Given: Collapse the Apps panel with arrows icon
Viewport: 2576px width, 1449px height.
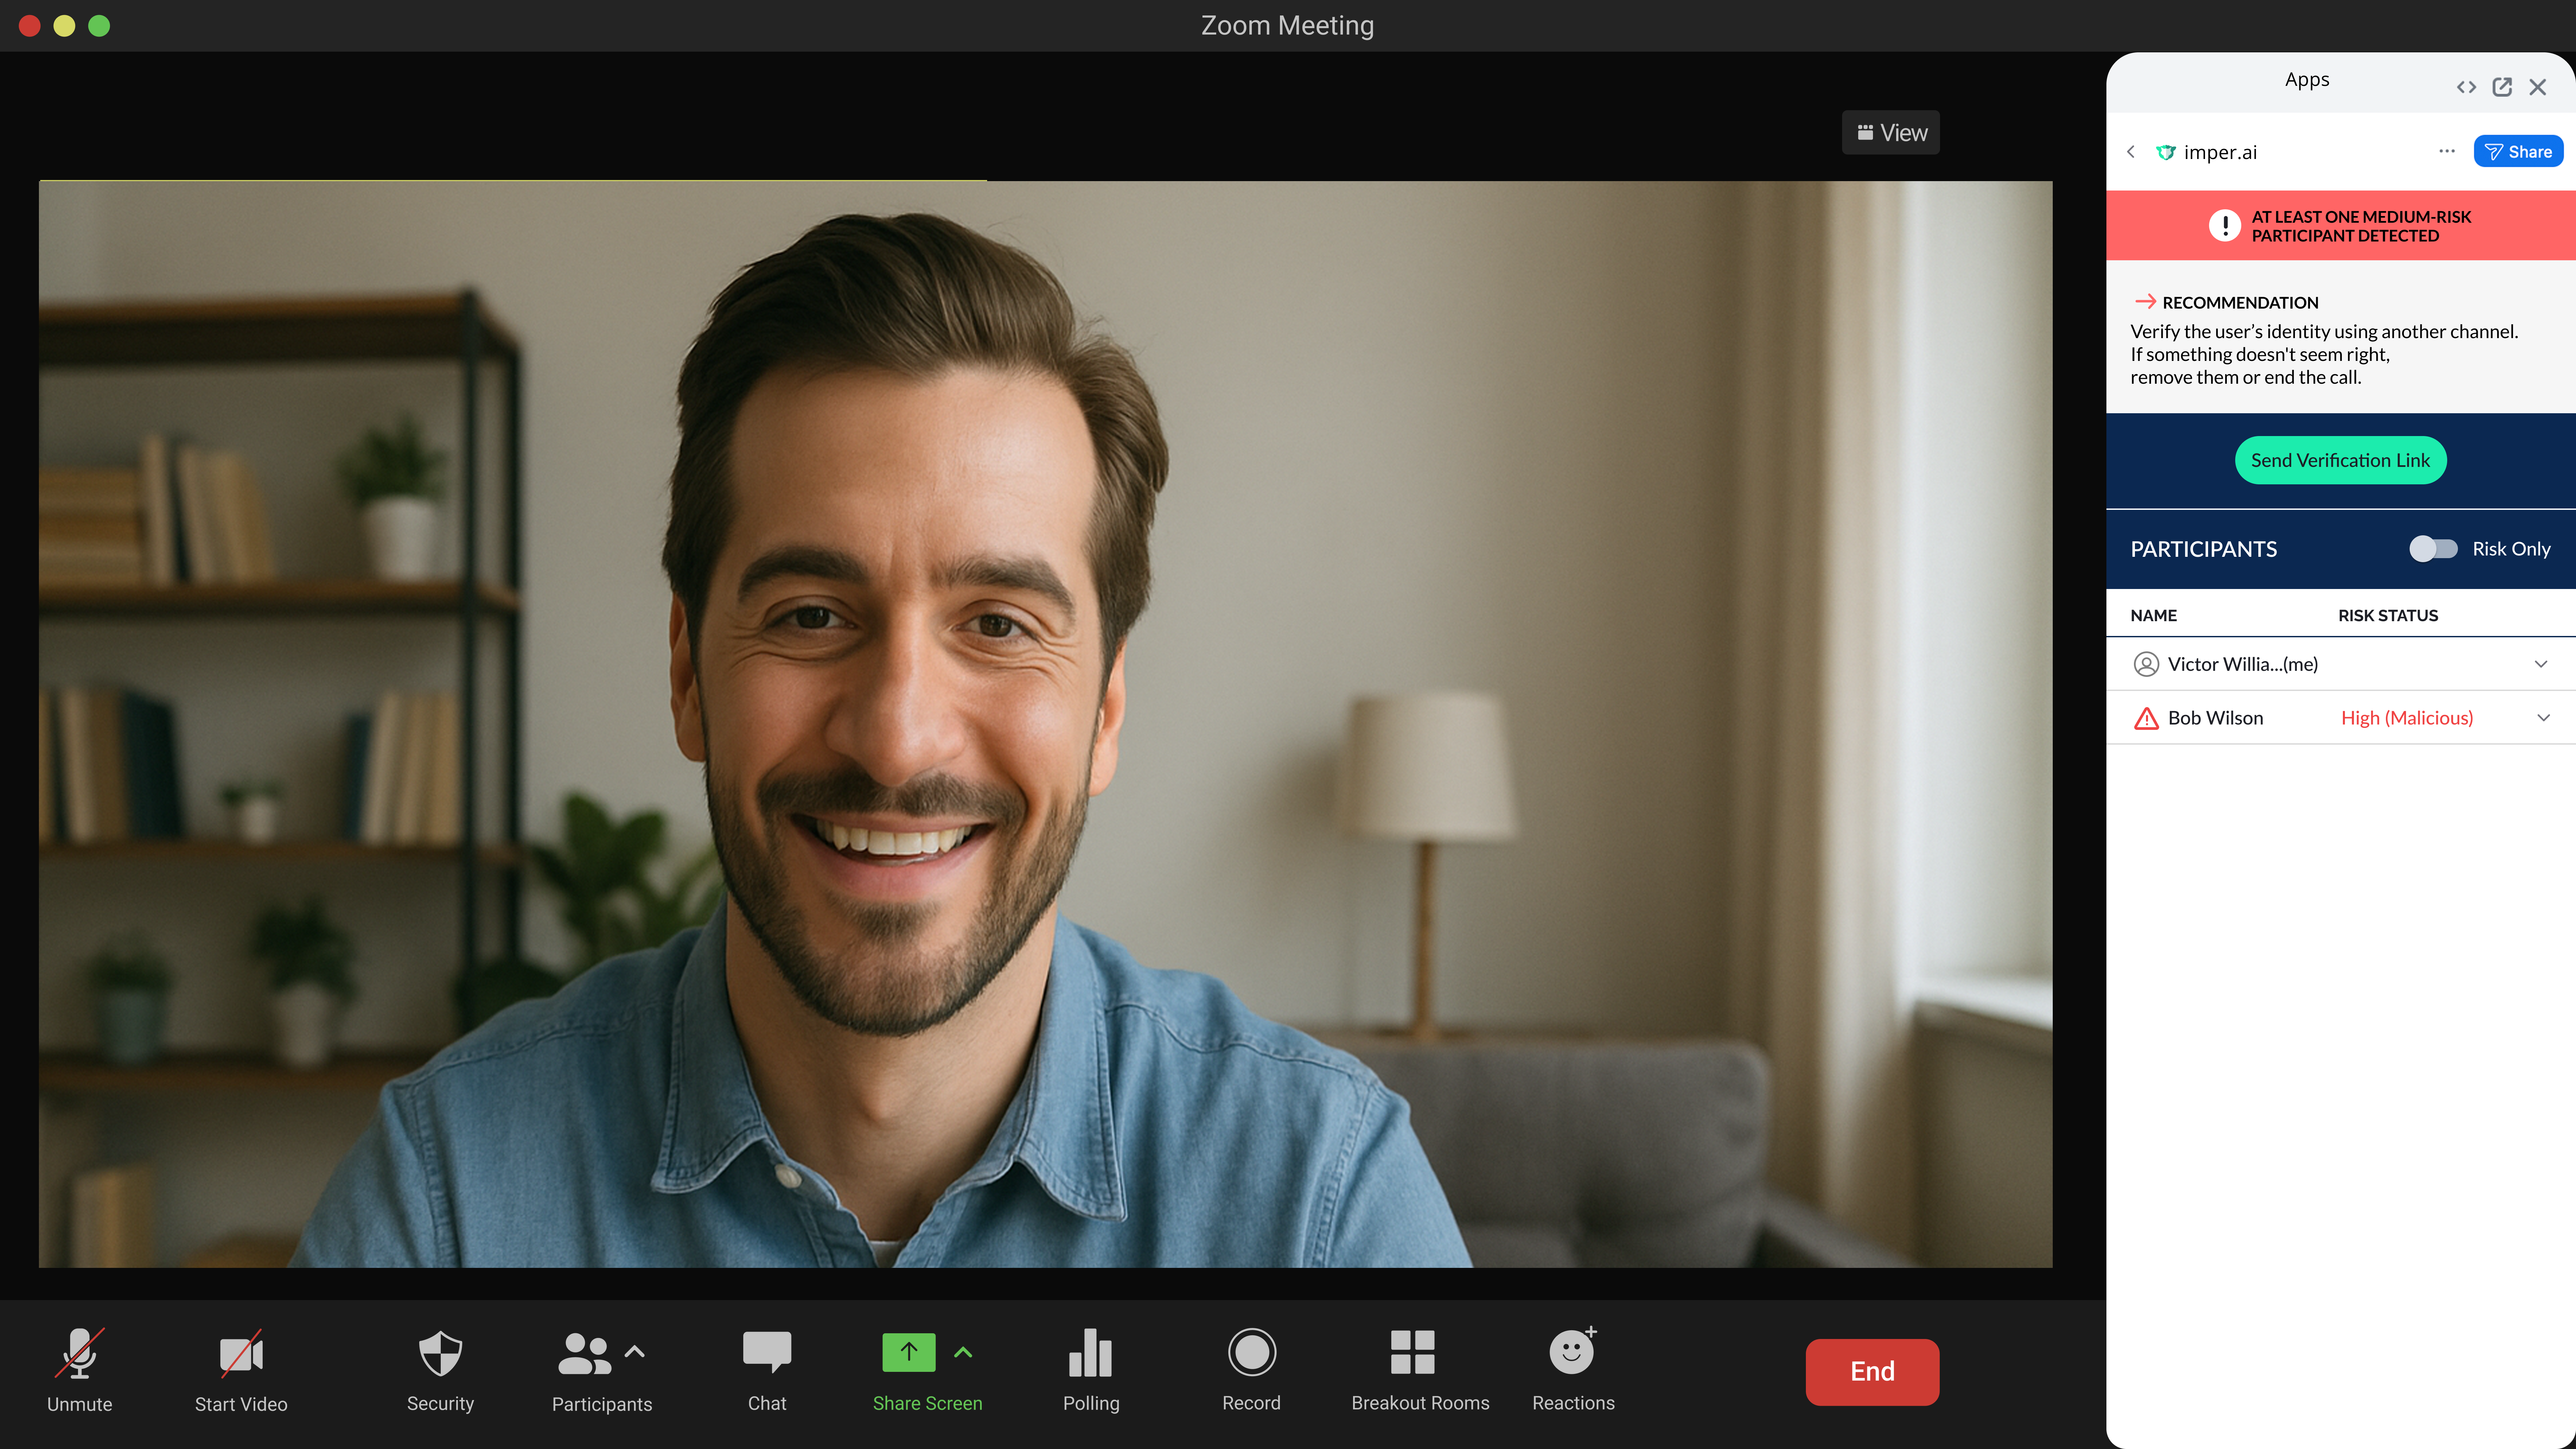Looking at the screenshot, I should 2466,87.
